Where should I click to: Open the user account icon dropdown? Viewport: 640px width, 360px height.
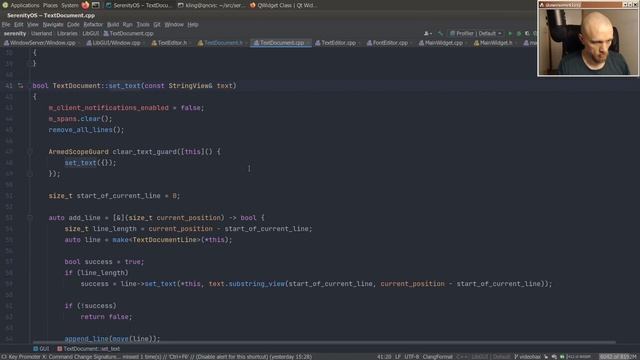point(428,33)
